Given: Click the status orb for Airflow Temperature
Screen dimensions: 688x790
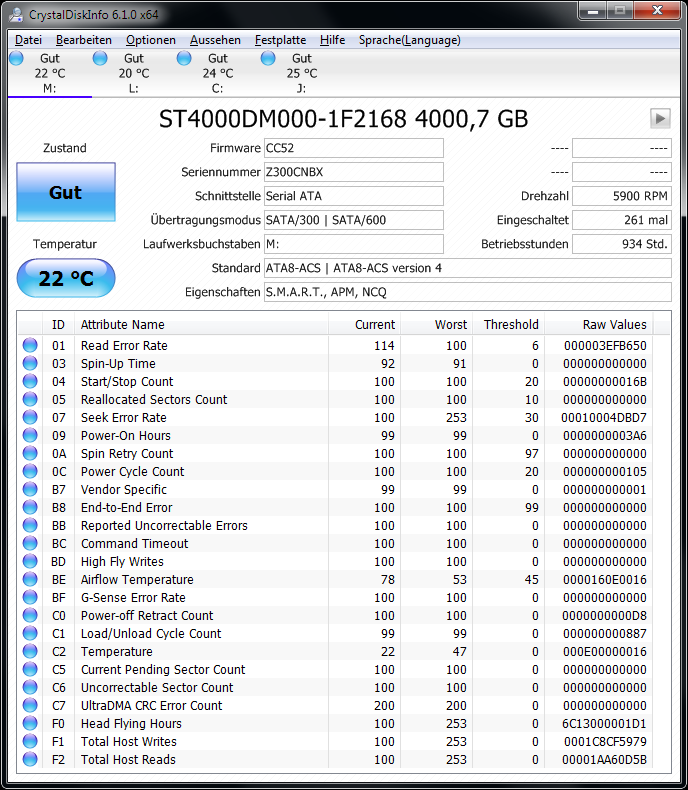Looking at the screenshot, I should (30, 579).
